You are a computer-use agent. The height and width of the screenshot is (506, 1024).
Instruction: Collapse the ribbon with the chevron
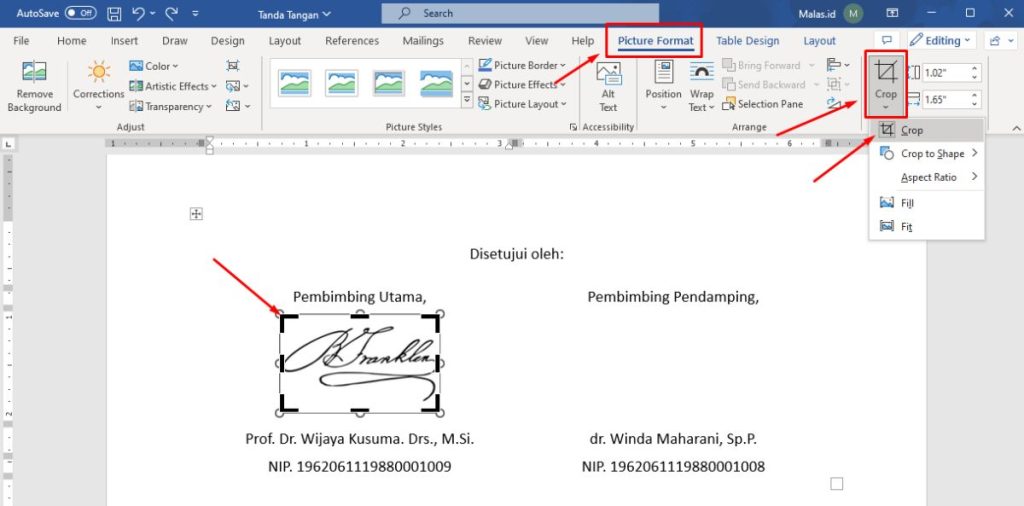click(x=1016, y=127)
